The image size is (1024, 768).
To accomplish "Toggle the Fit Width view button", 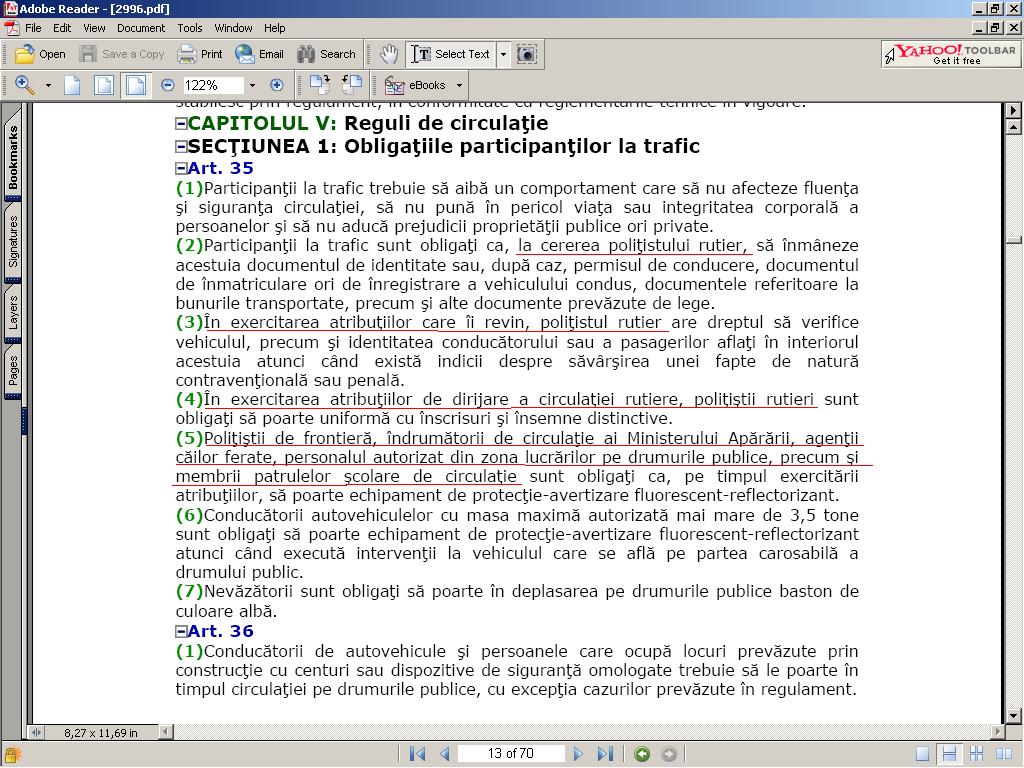I will click(x=136, y=85).
